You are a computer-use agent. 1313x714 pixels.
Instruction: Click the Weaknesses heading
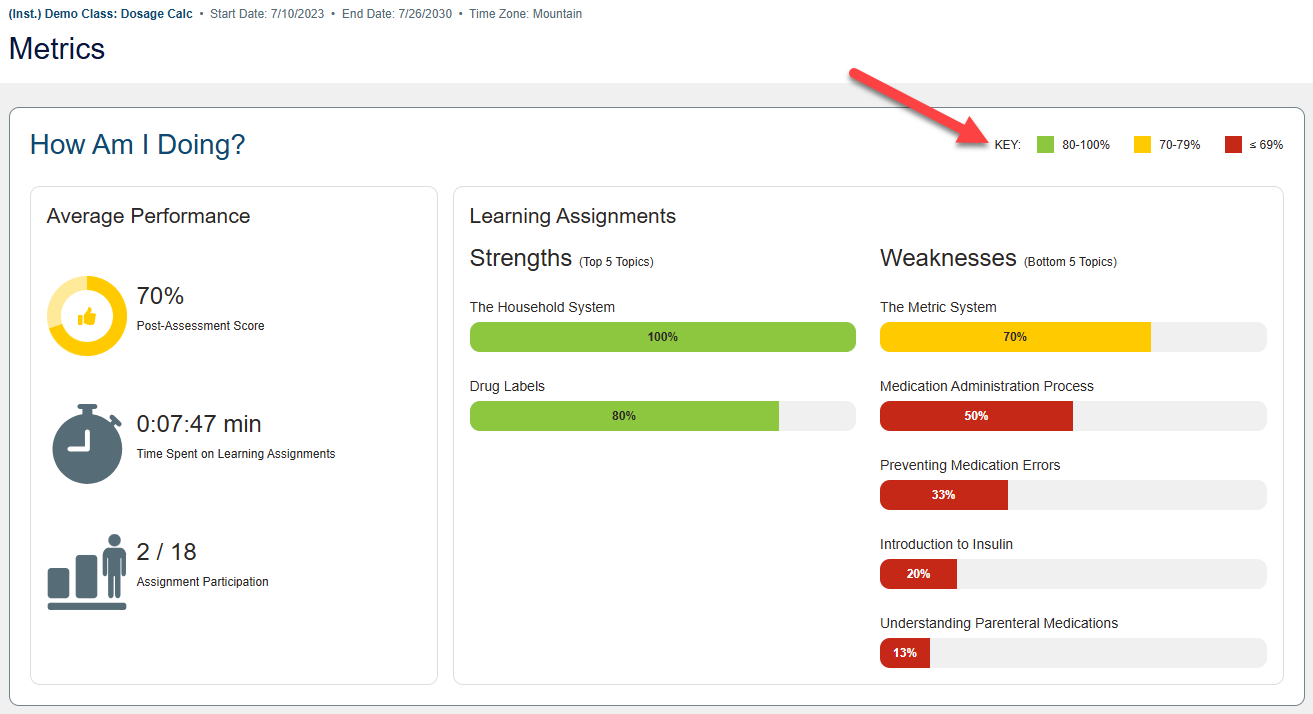(x=947, y=258)
